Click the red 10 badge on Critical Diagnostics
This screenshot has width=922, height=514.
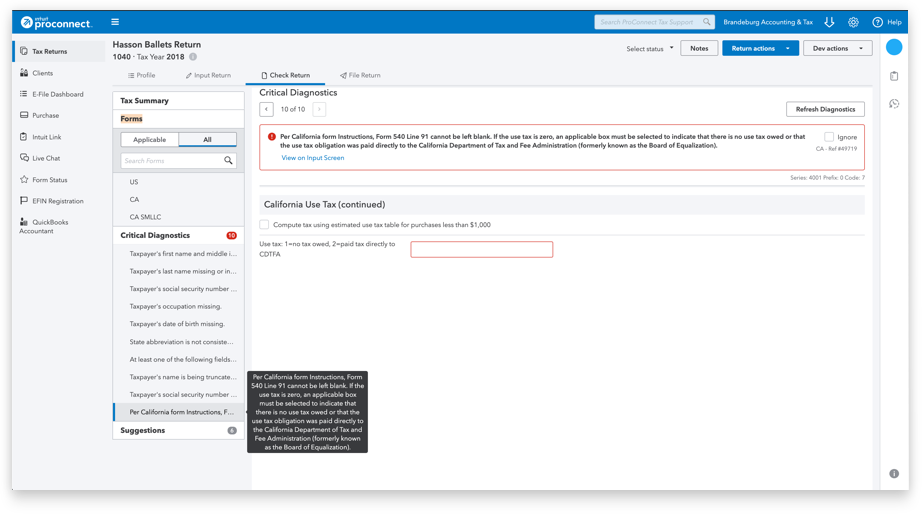232,235
